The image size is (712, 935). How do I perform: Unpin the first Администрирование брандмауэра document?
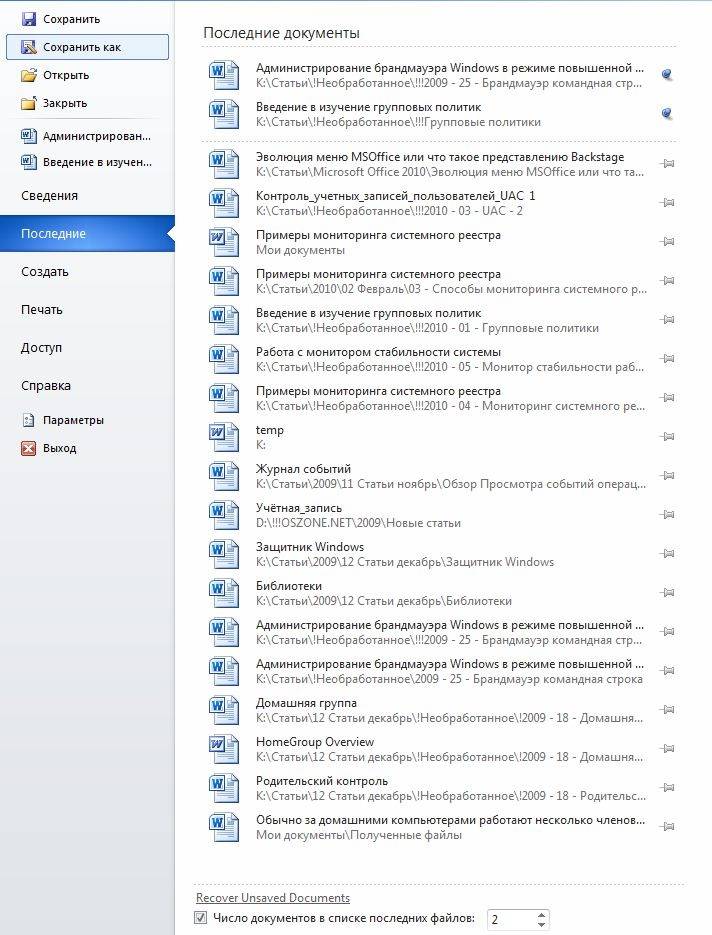(667, 75)
